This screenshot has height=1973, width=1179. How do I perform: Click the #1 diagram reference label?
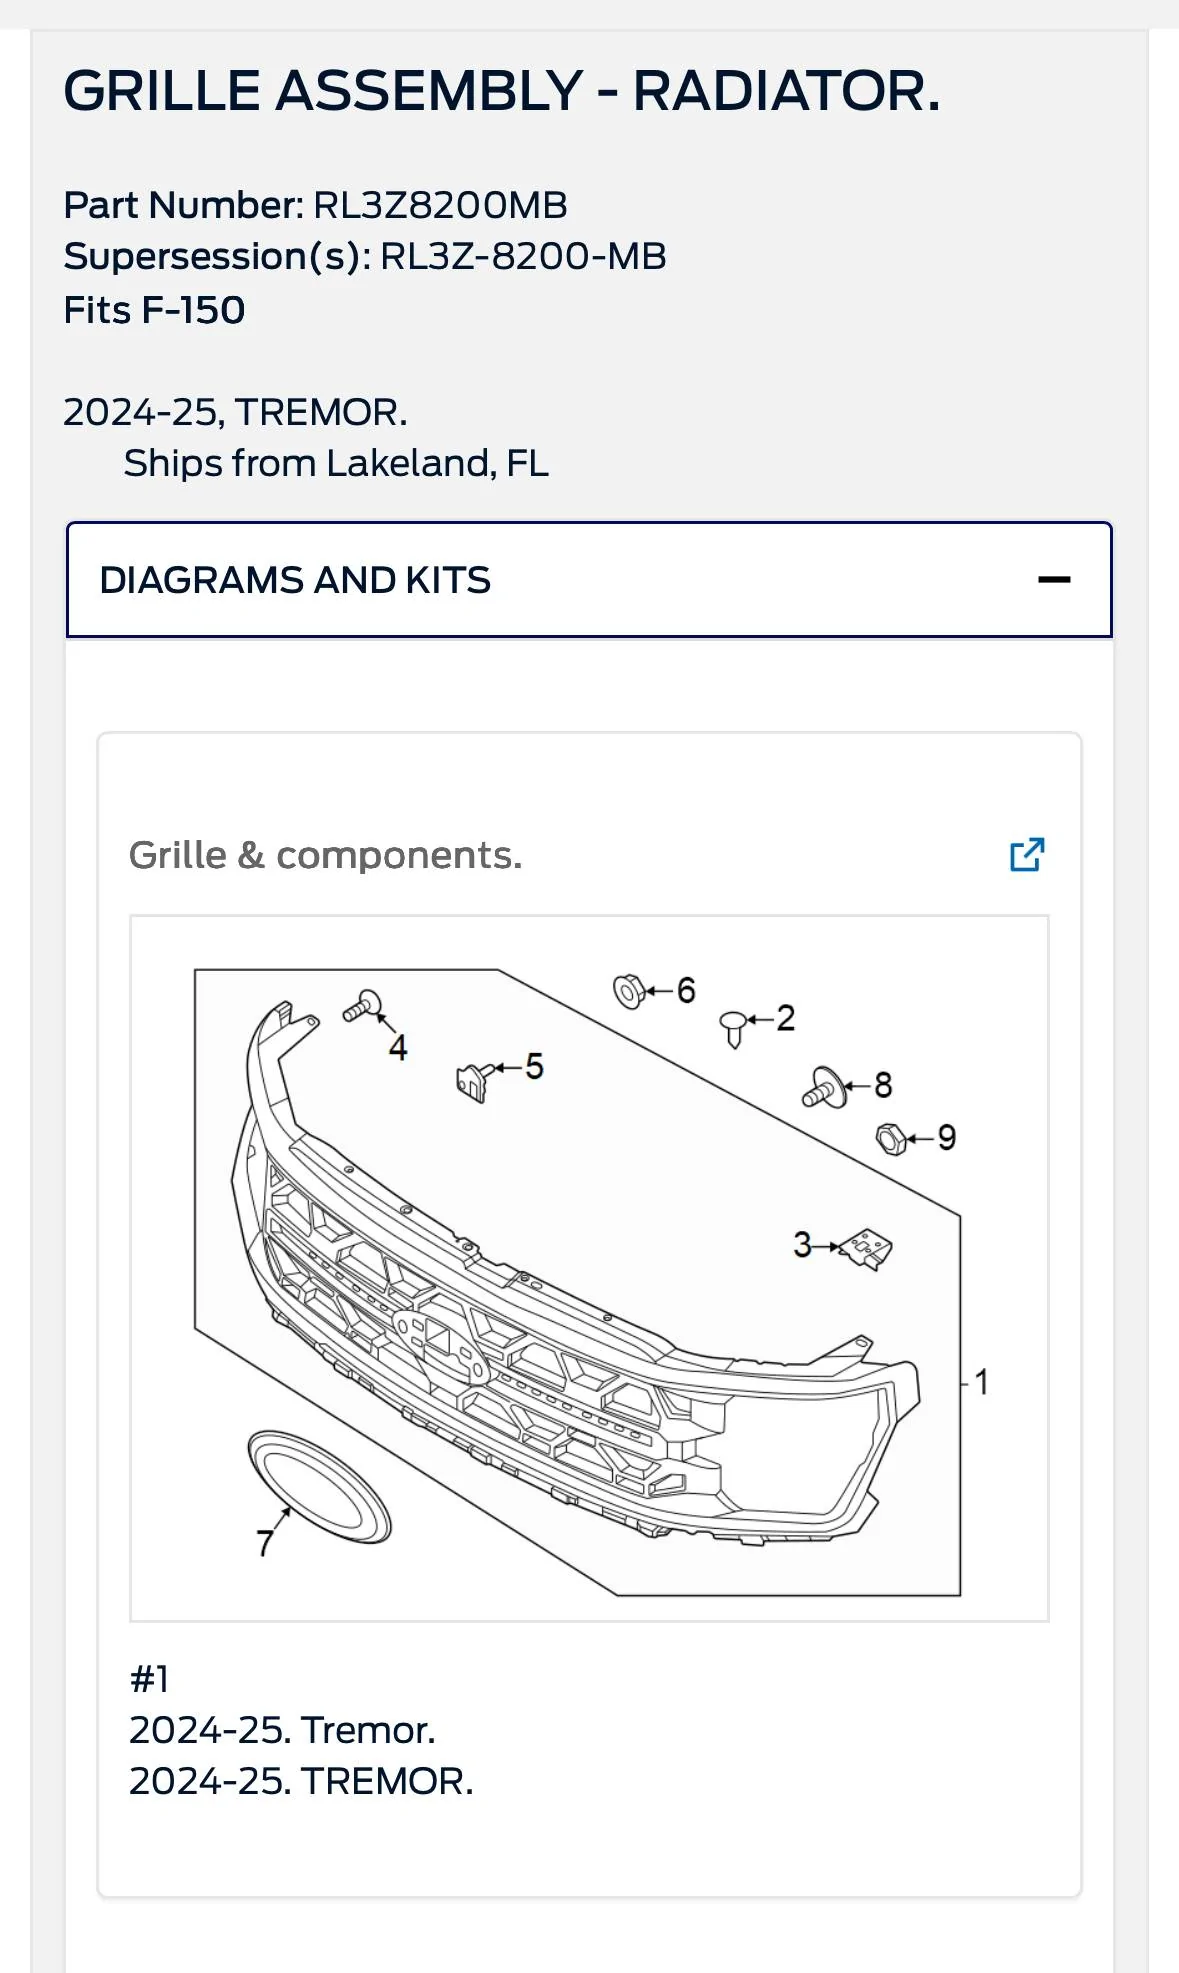[149, 1679]
